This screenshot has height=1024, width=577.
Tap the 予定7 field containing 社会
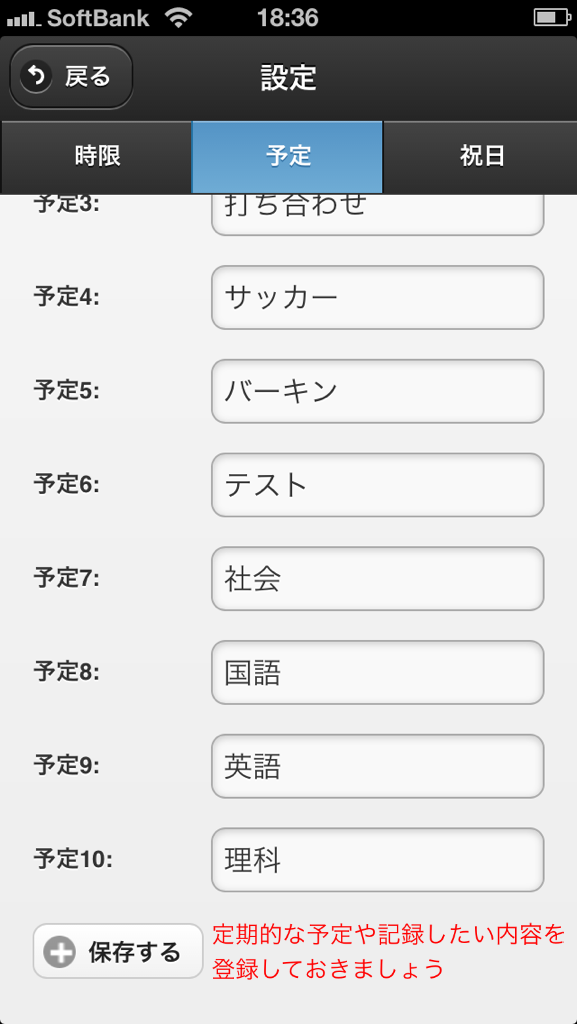click(377, 579)
